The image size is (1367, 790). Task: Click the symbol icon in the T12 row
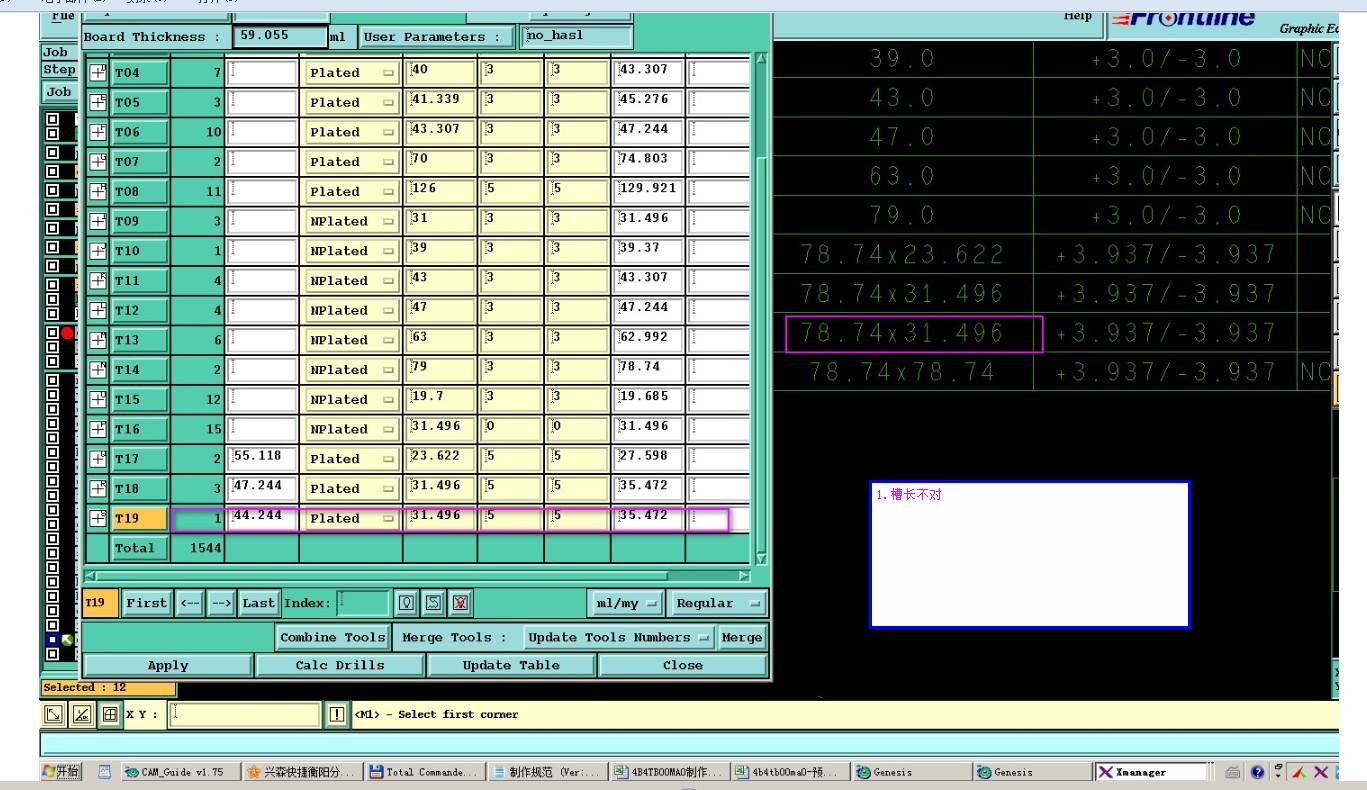tap(98, 310)
